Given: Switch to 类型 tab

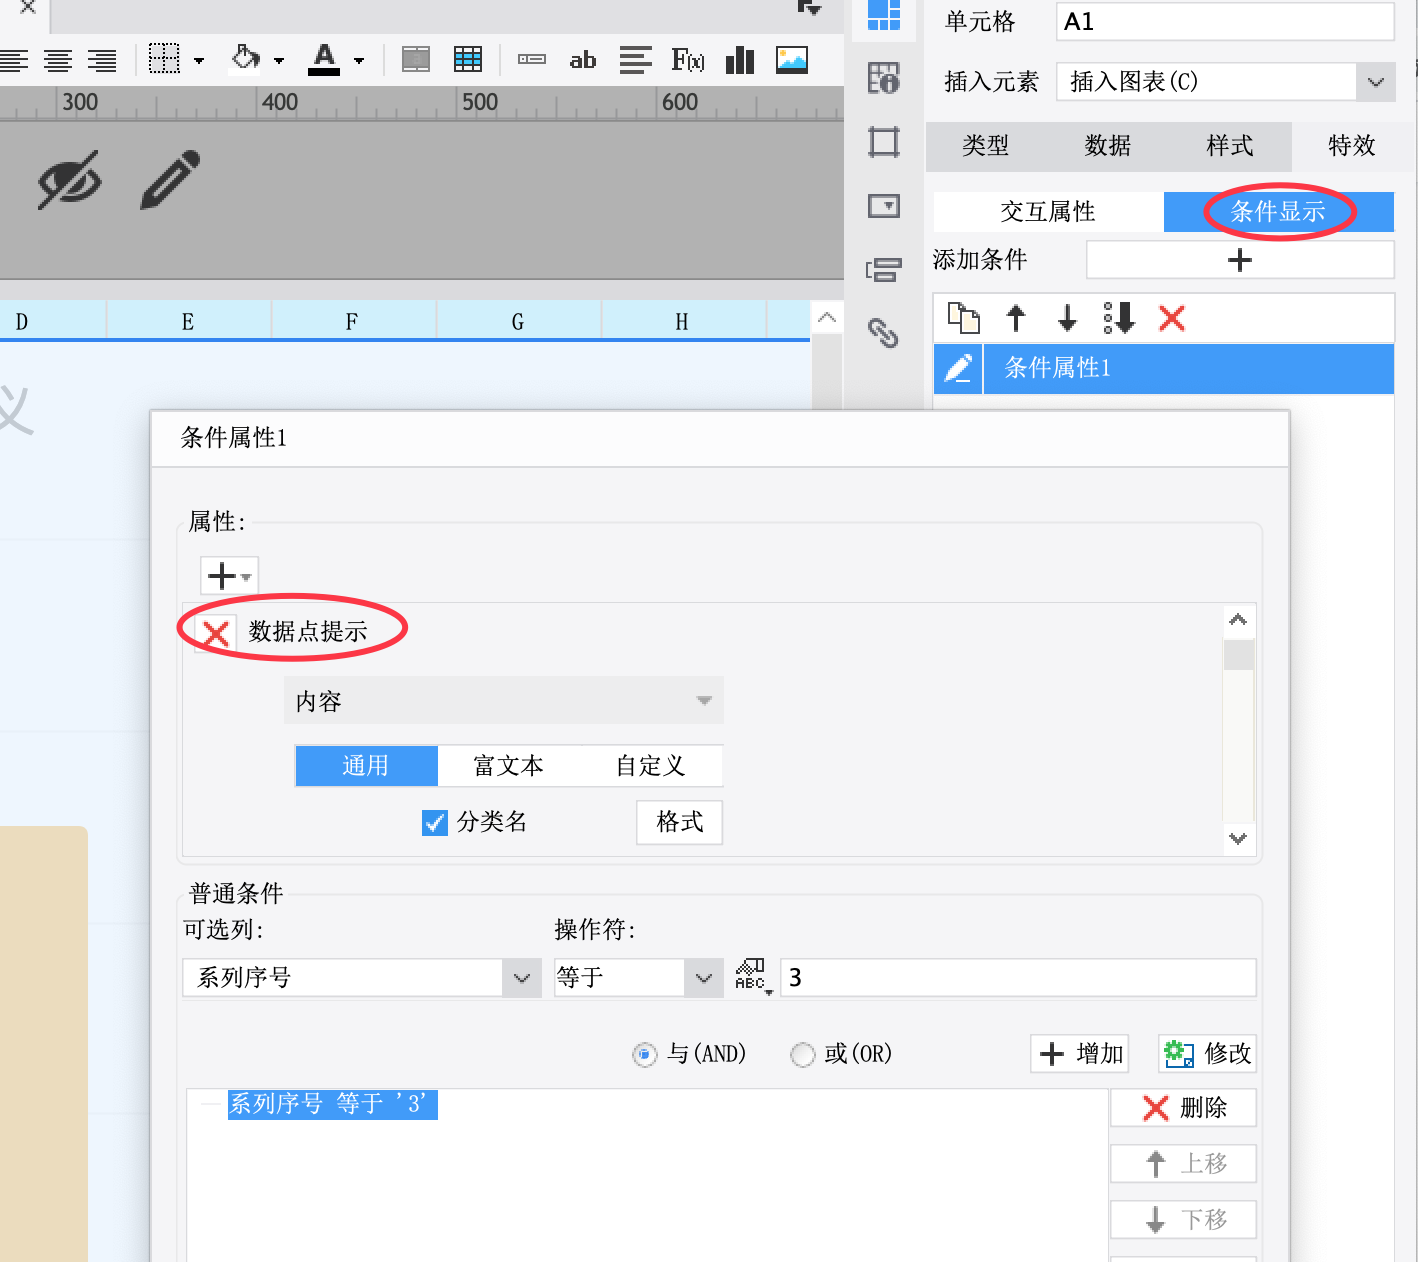Looking at the screenshot, I should point(986,146).
